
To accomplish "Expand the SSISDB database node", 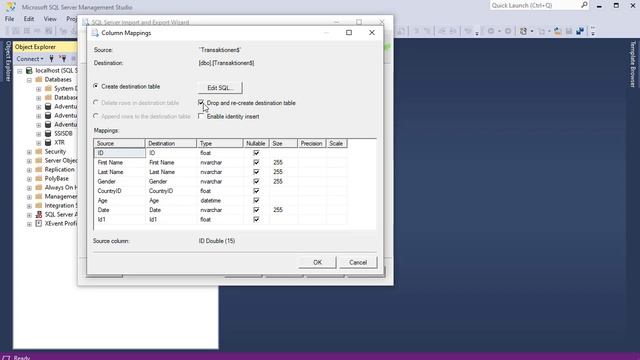I will click(x=39, y=134).
